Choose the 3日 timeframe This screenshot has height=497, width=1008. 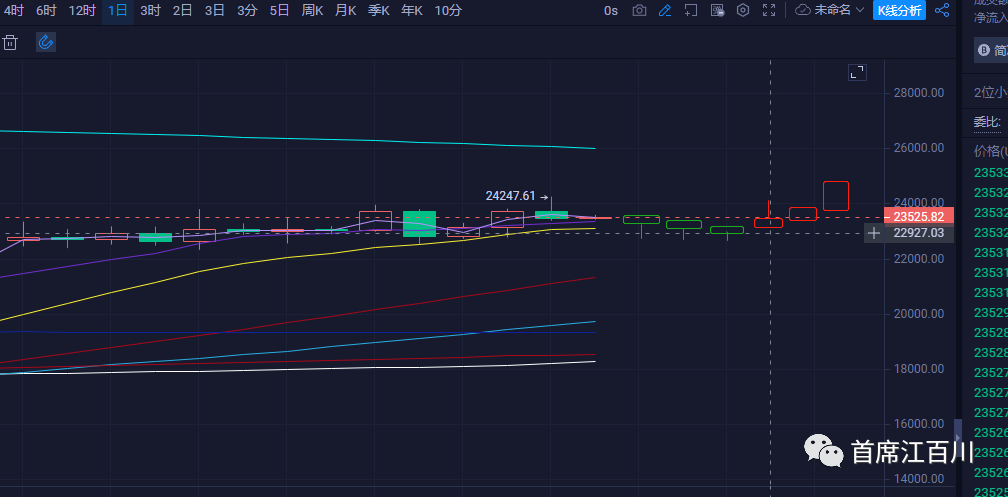pos(215,10)
